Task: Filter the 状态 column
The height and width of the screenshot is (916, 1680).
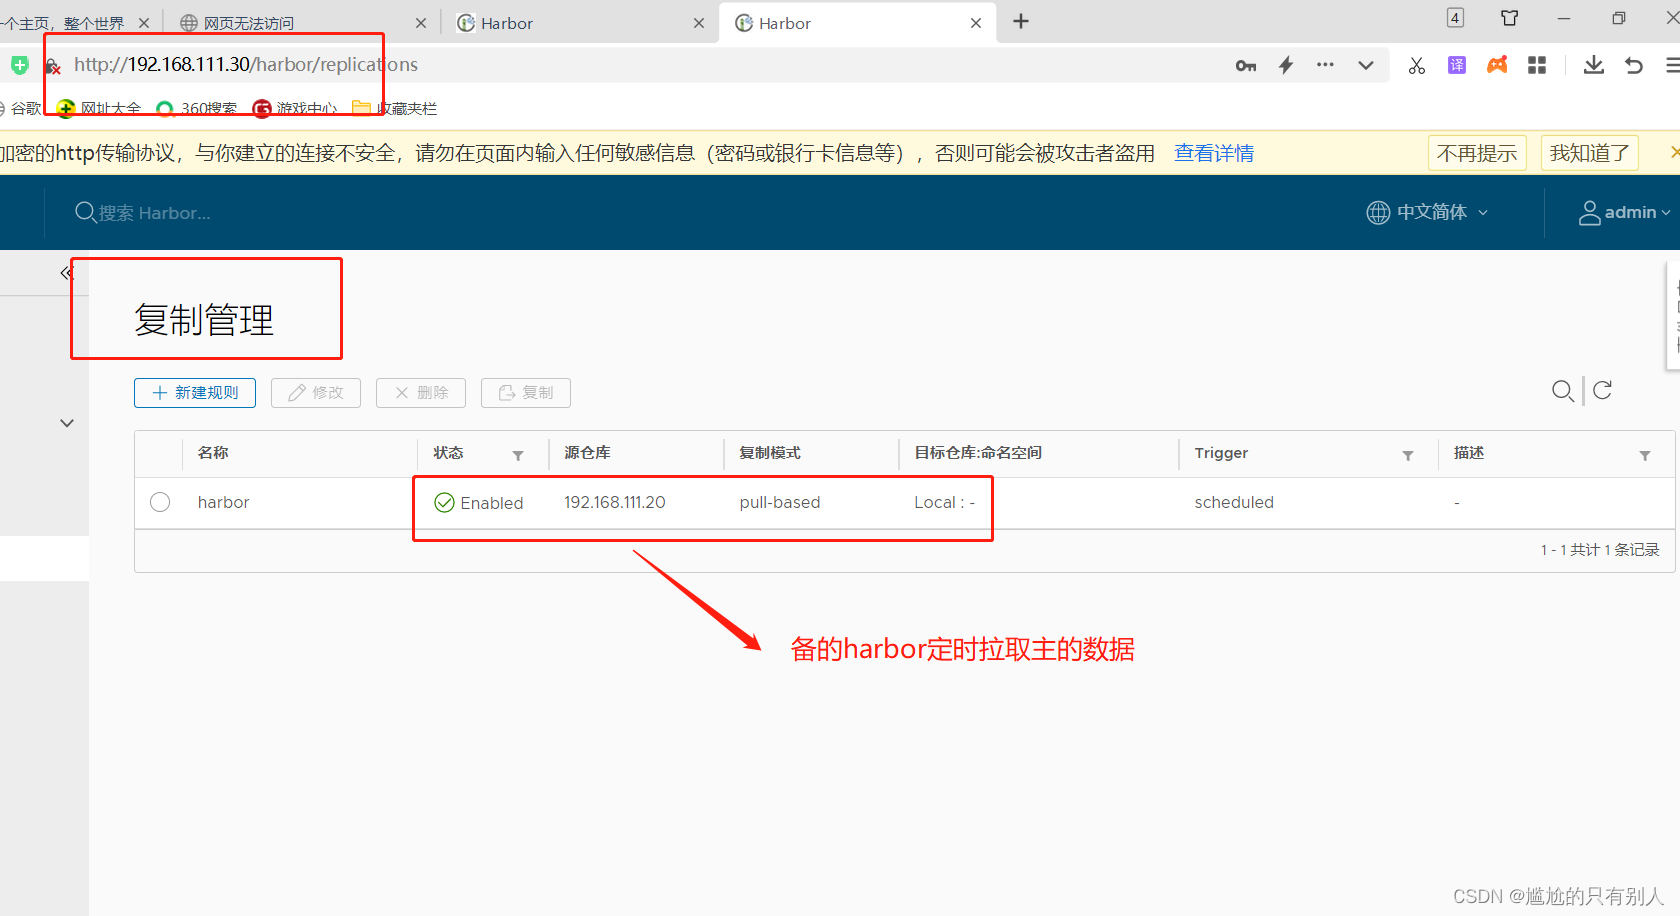Action: (x=518, y=455)
